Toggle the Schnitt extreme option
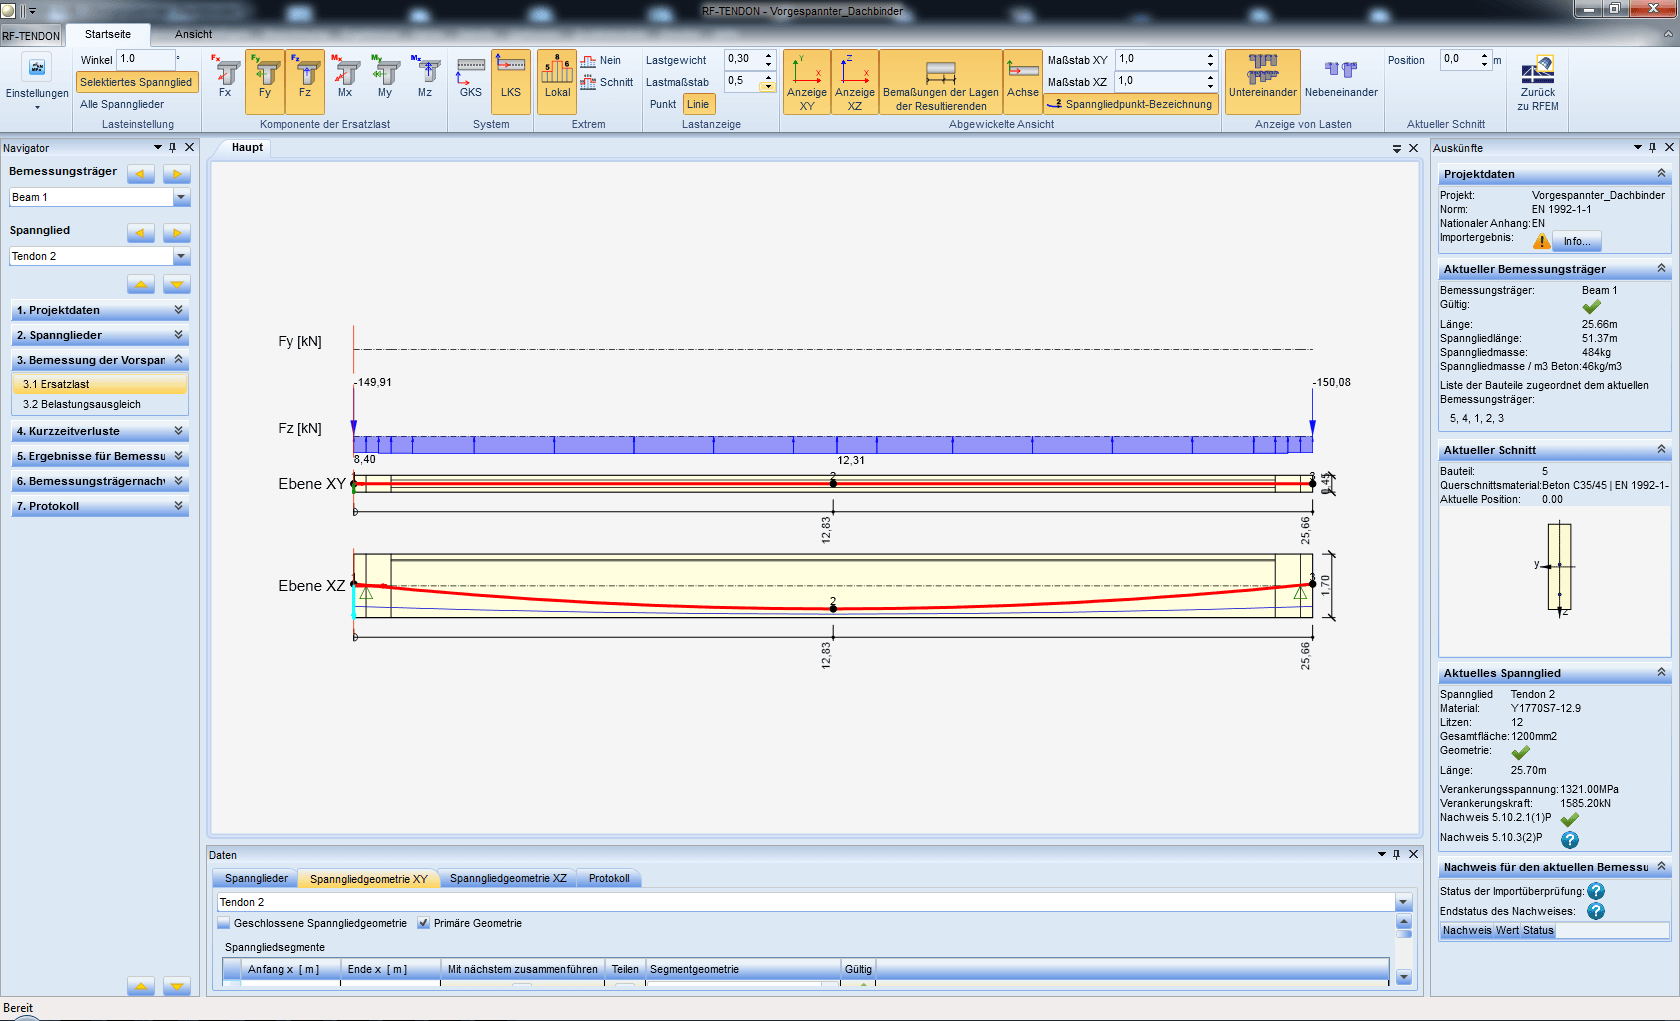Screen dimensions: 1680x1021 click(x=607, y=83)
